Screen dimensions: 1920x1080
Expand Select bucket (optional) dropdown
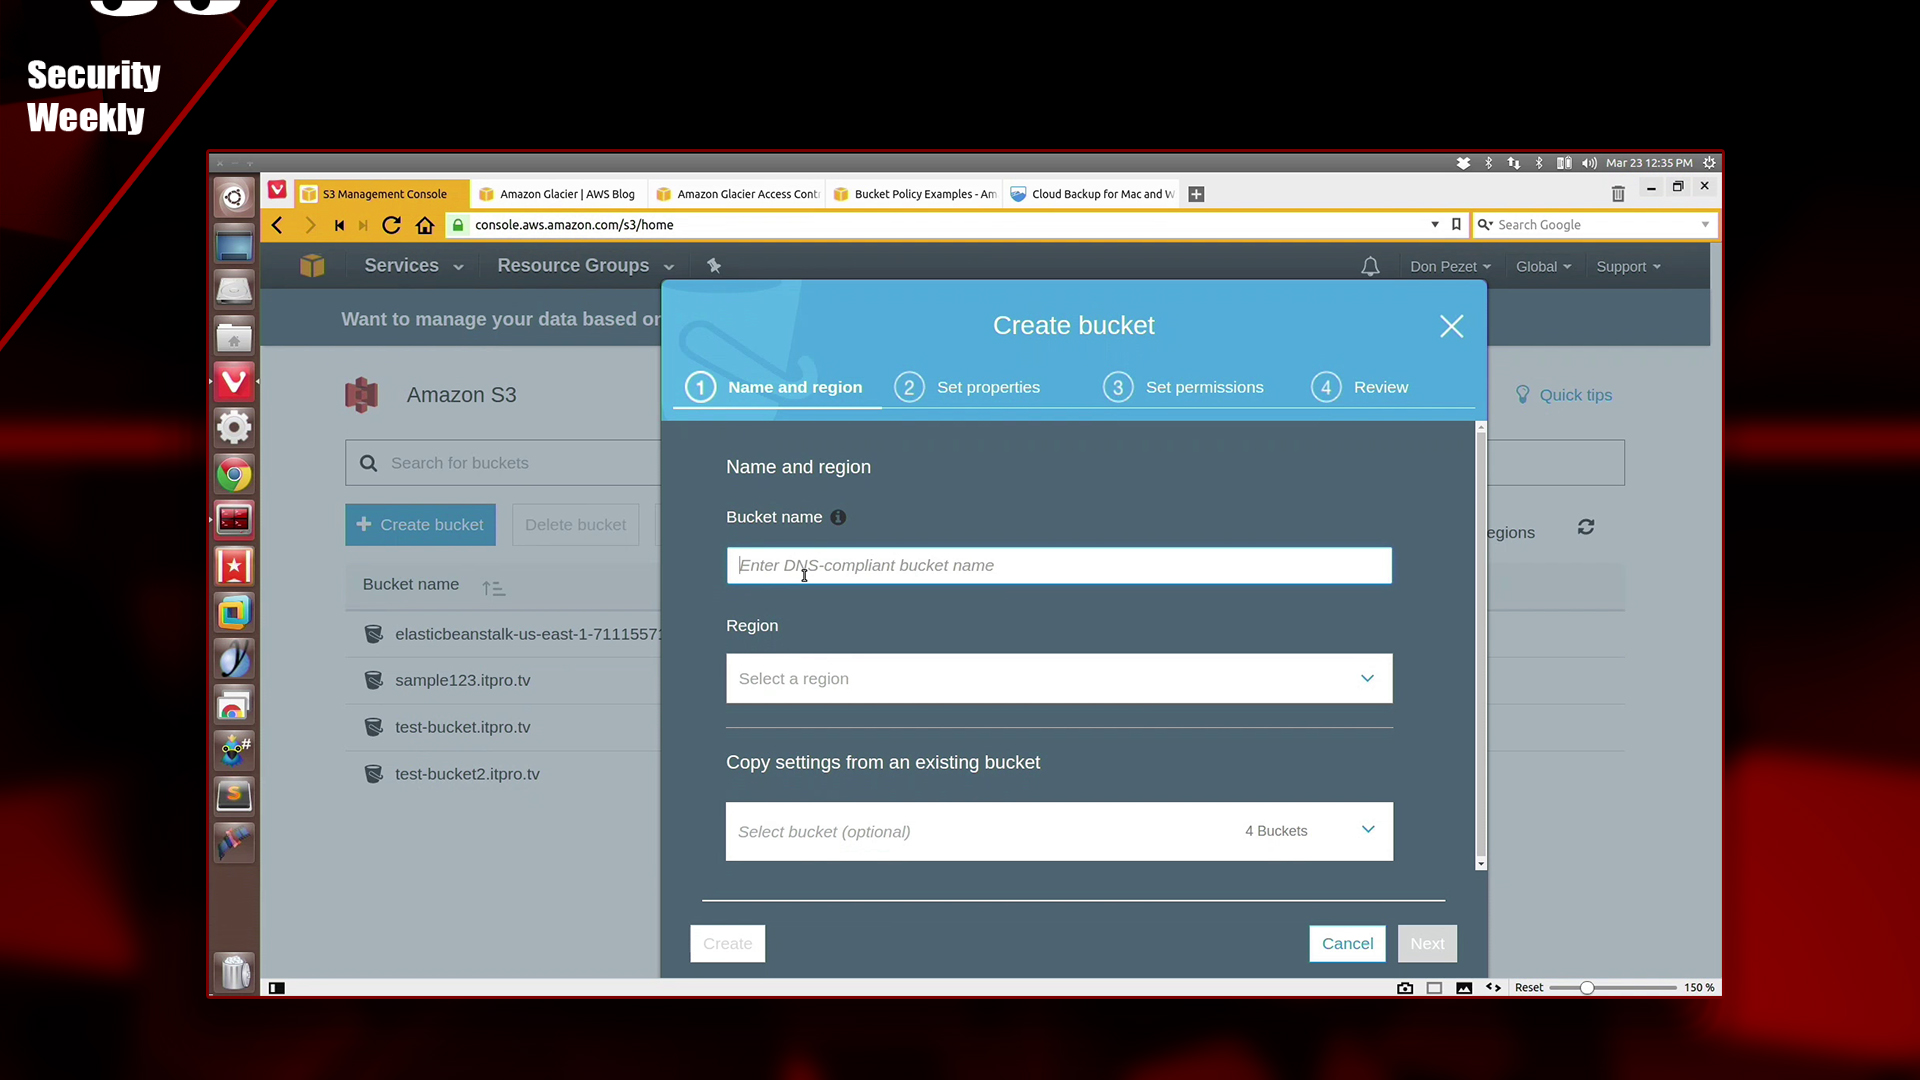point(1059,832)
